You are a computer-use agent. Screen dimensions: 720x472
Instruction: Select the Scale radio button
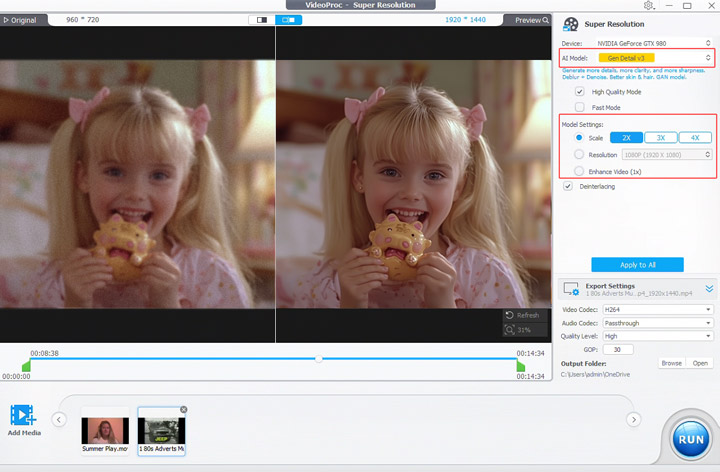(579, 137)
